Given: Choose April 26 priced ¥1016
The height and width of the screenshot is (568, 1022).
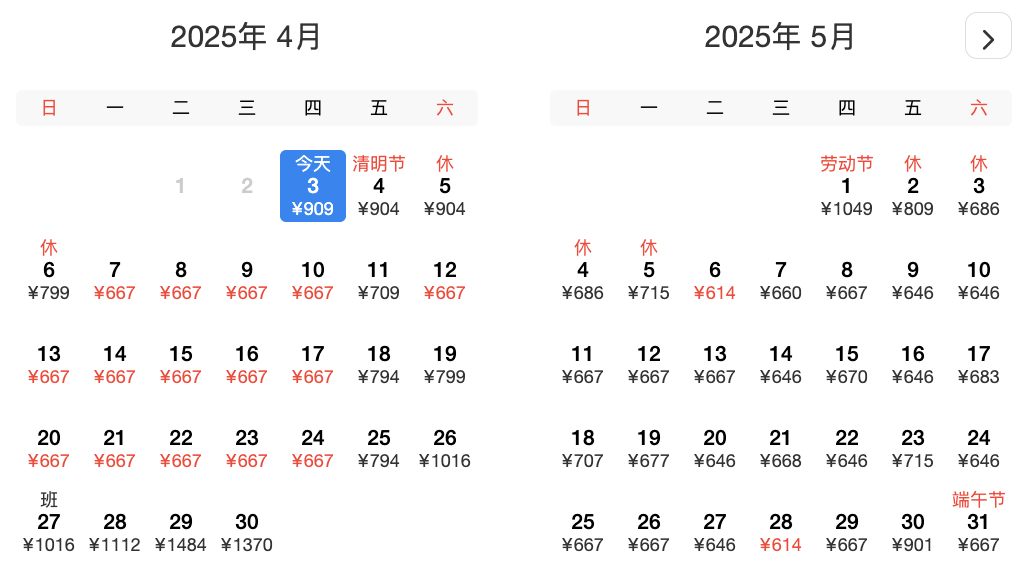Looking at the screenshot, I should click(445, 449).
